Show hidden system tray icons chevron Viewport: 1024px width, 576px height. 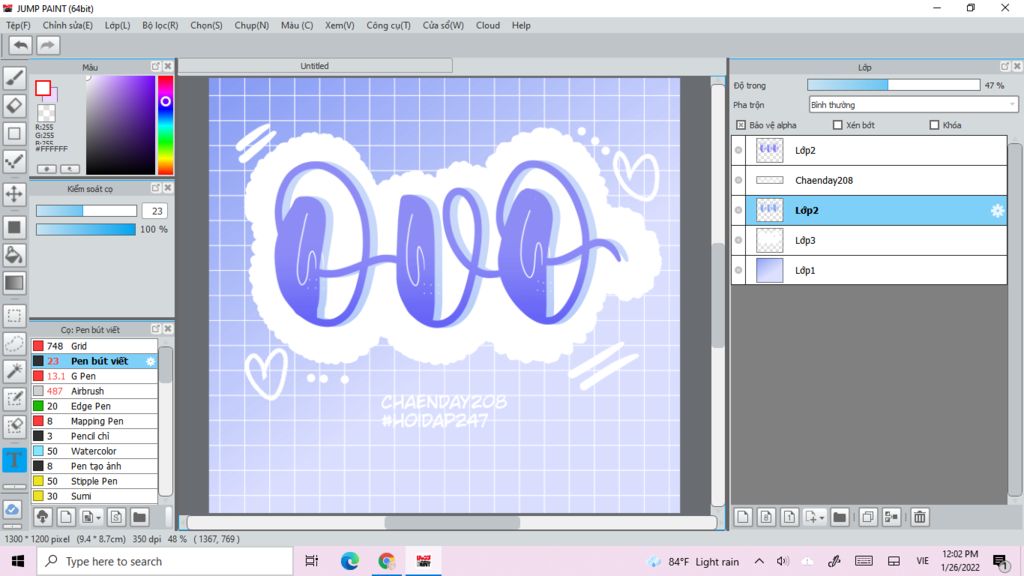point(759,562)
